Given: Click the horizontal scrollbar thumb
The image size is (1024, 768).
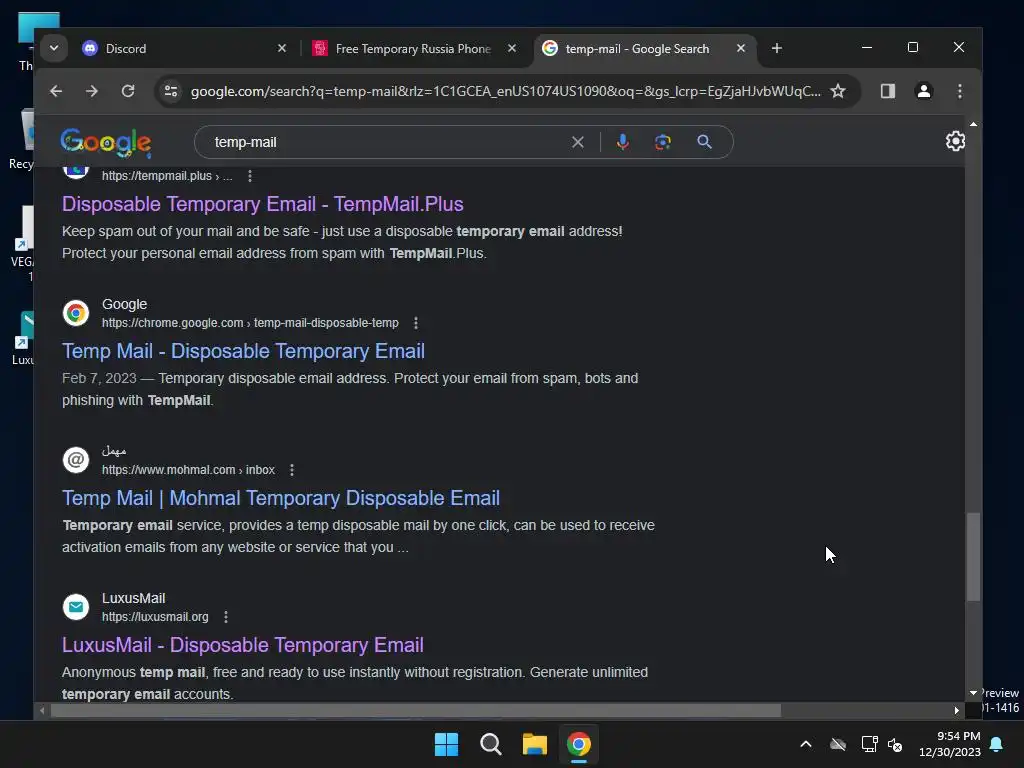Looking at the screenshot, I should click(x=416, y=711).
